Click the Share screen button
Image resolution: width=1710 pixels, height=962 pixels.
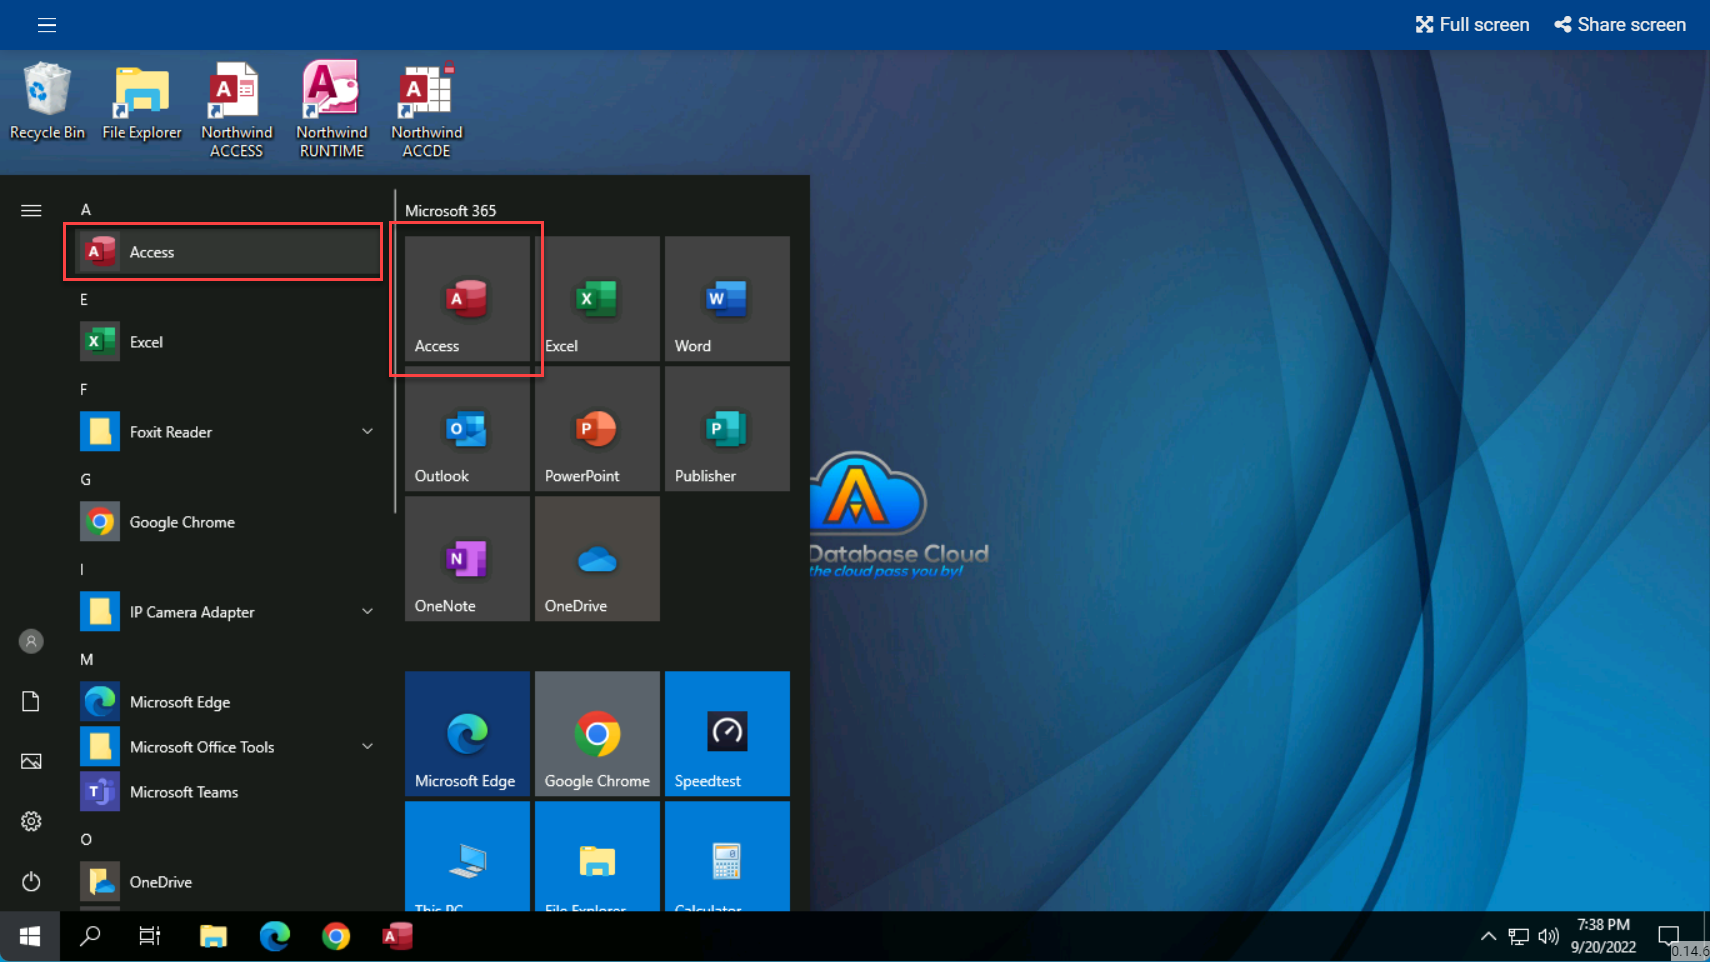pos(1620,25)
